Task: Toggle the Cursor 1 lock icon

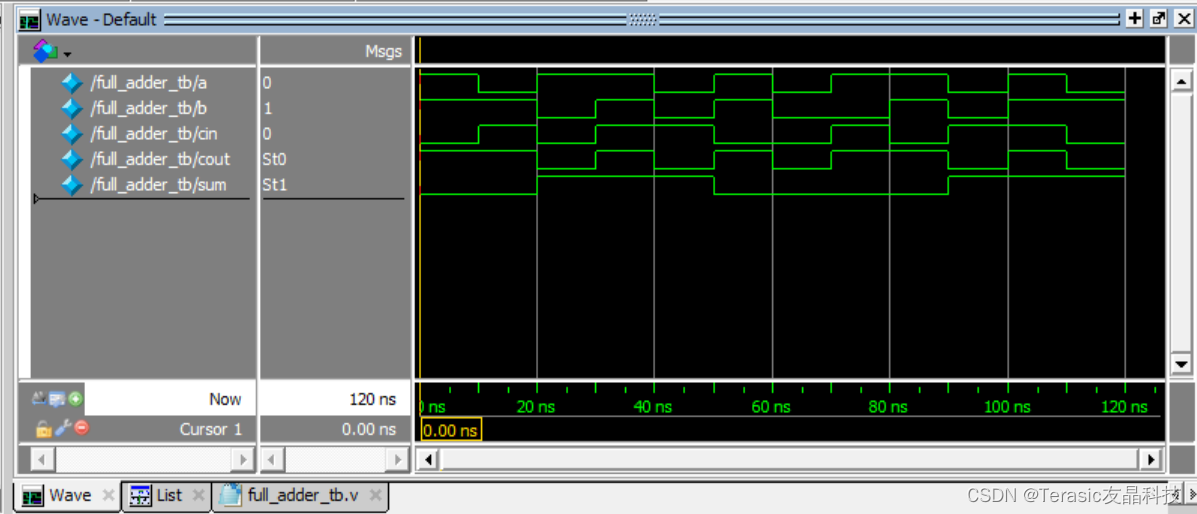Action: (x=43, y=429)
